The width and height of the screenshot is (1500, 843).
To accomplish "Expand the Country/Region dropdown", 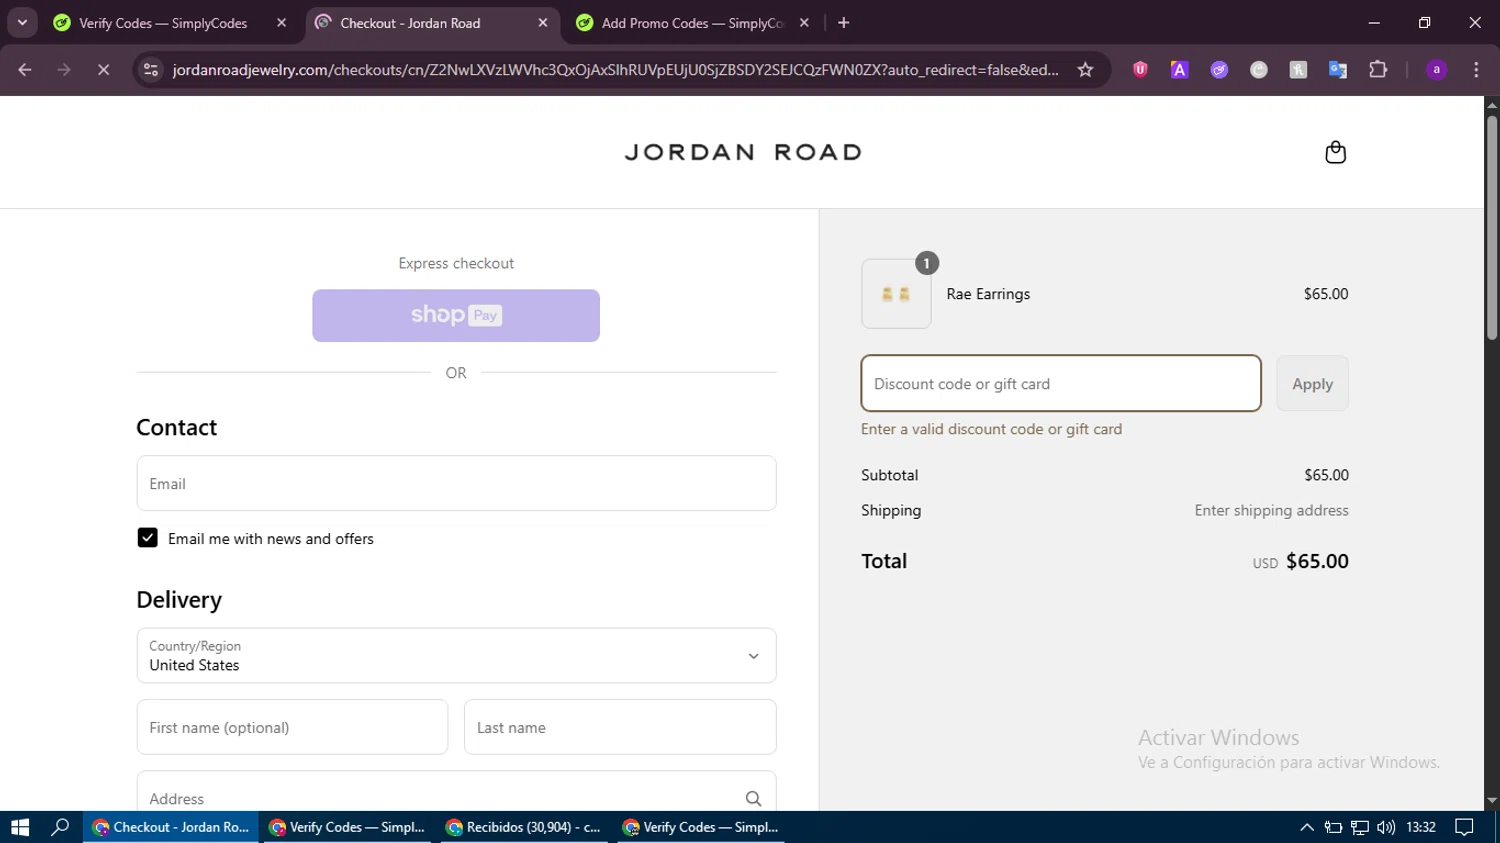I will pos(456,656).
